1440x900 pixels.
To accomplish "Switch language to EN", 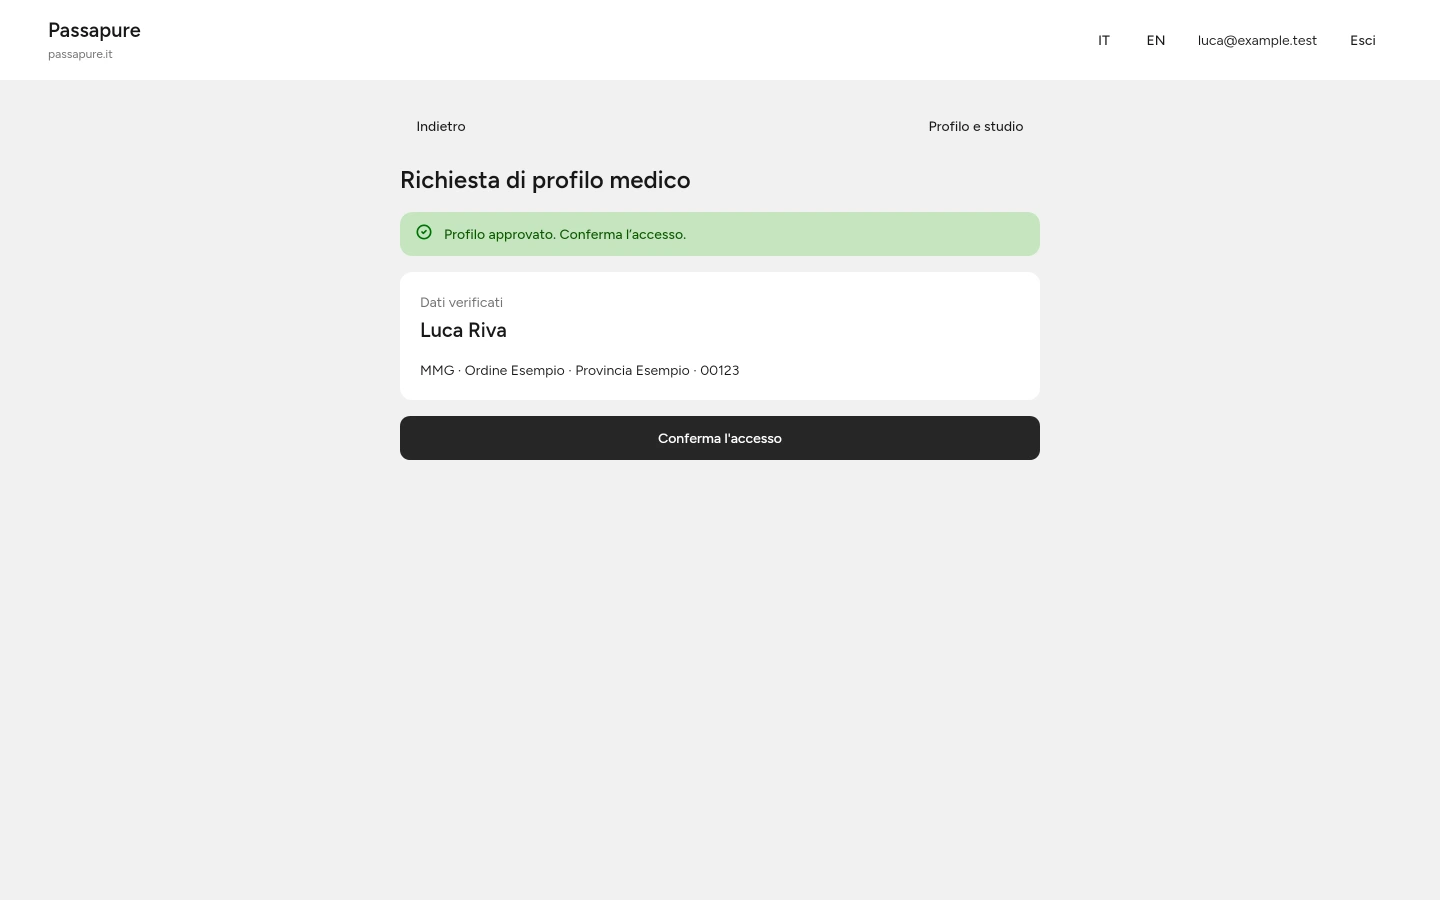I will tap(1156, 40).
